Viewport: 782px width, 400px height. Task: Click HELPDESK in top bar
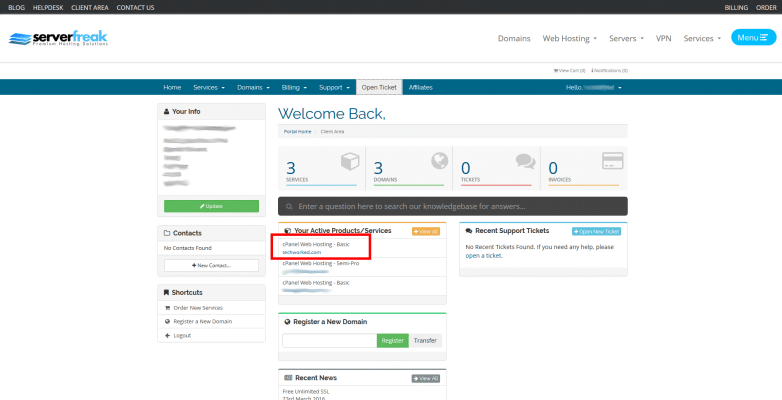(x=48, y=7)
